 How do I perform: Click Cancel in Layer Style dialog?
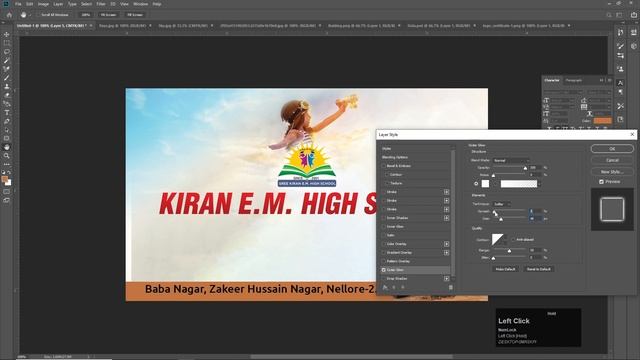coord(612,160)
